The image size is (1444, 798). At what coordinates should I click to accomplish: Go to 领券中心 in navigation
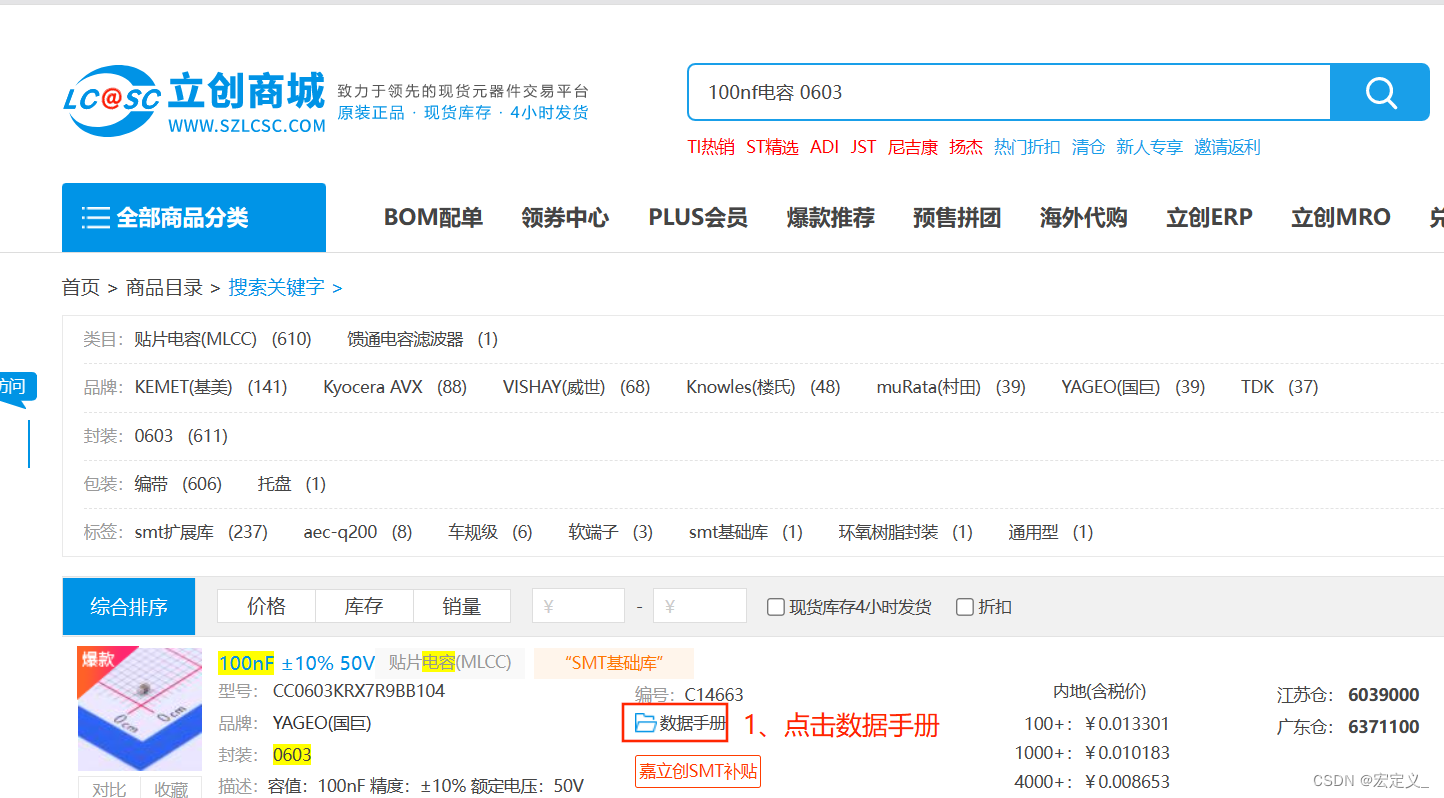565,218
